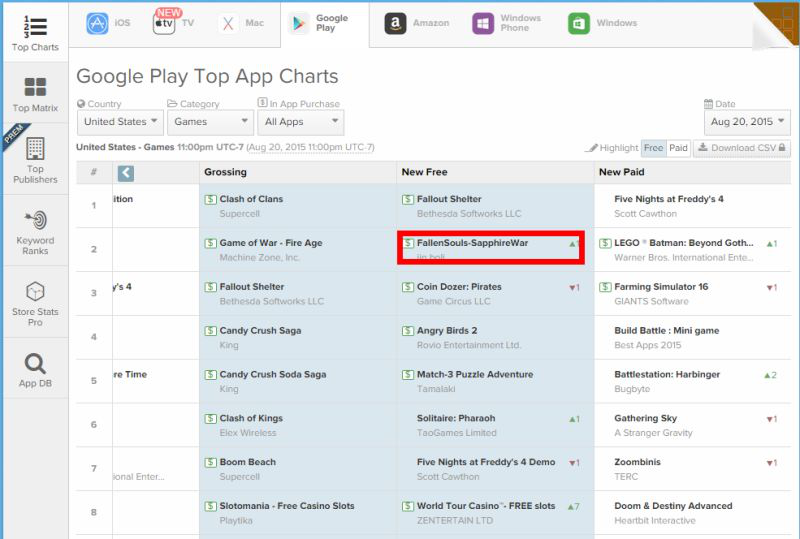Open Battlestation: Harbinger listing
This screenshot has height=539, width=800.
click(x=667, y=375)
